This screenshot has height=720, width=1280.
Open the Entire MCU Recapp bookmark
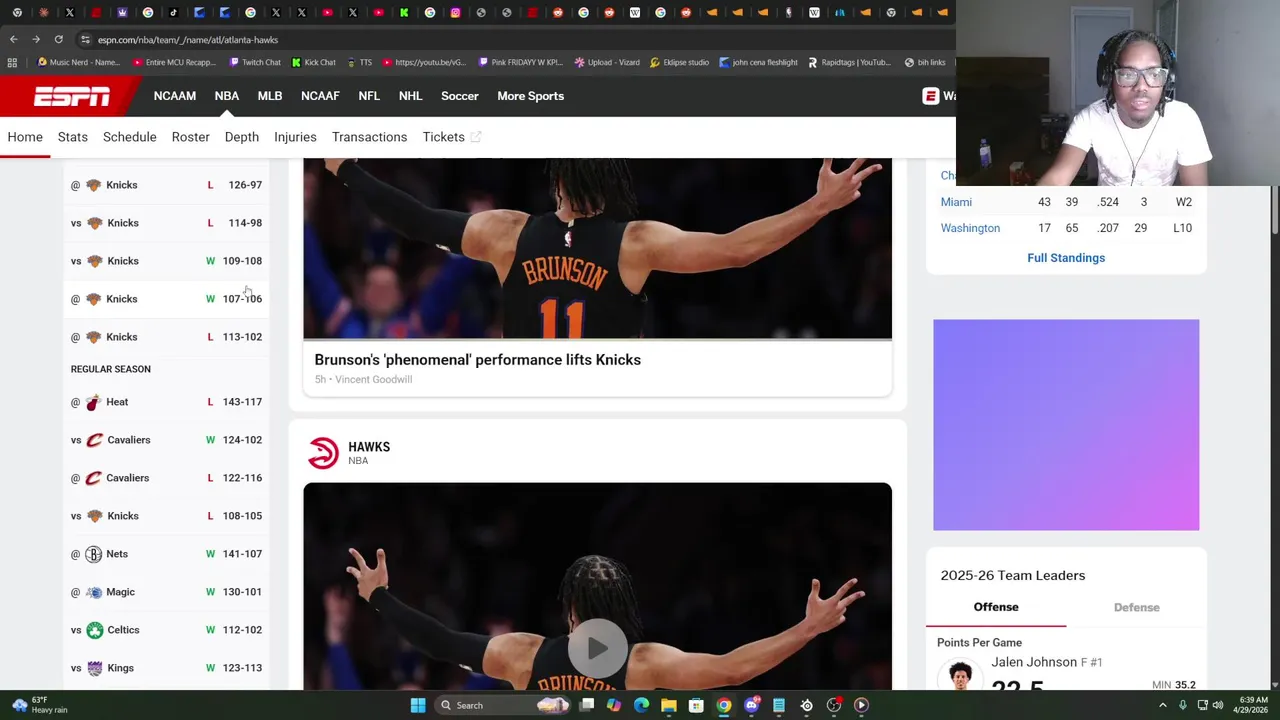pyautogui.click(x=173, y=62)
